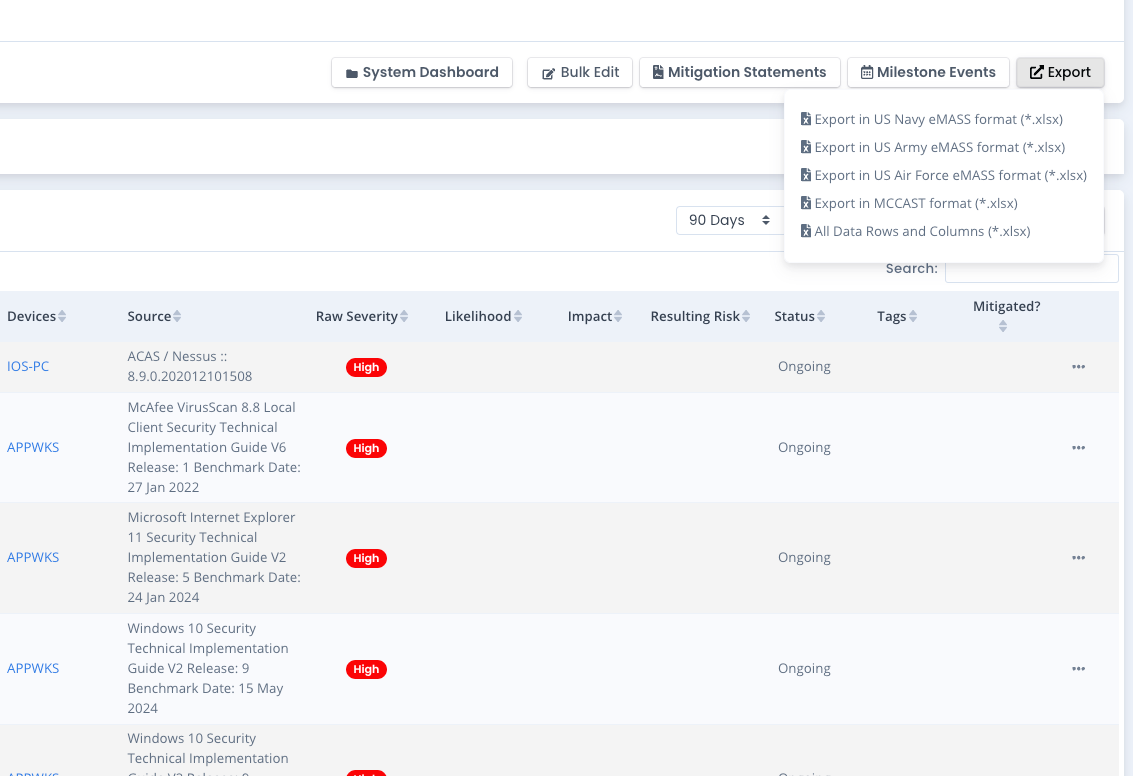Open row actions menu for IOS-PC

pyautogui.click(x=1078, y=367)
